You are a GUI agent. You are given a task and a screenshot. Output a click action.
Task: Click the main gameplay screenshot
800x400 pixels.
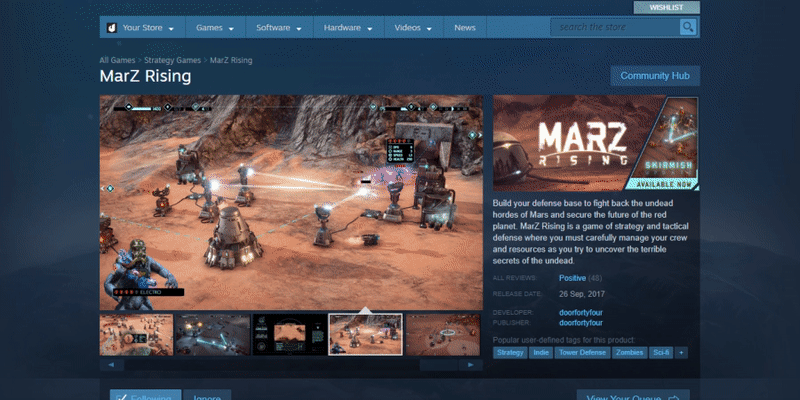pos(291,203)
